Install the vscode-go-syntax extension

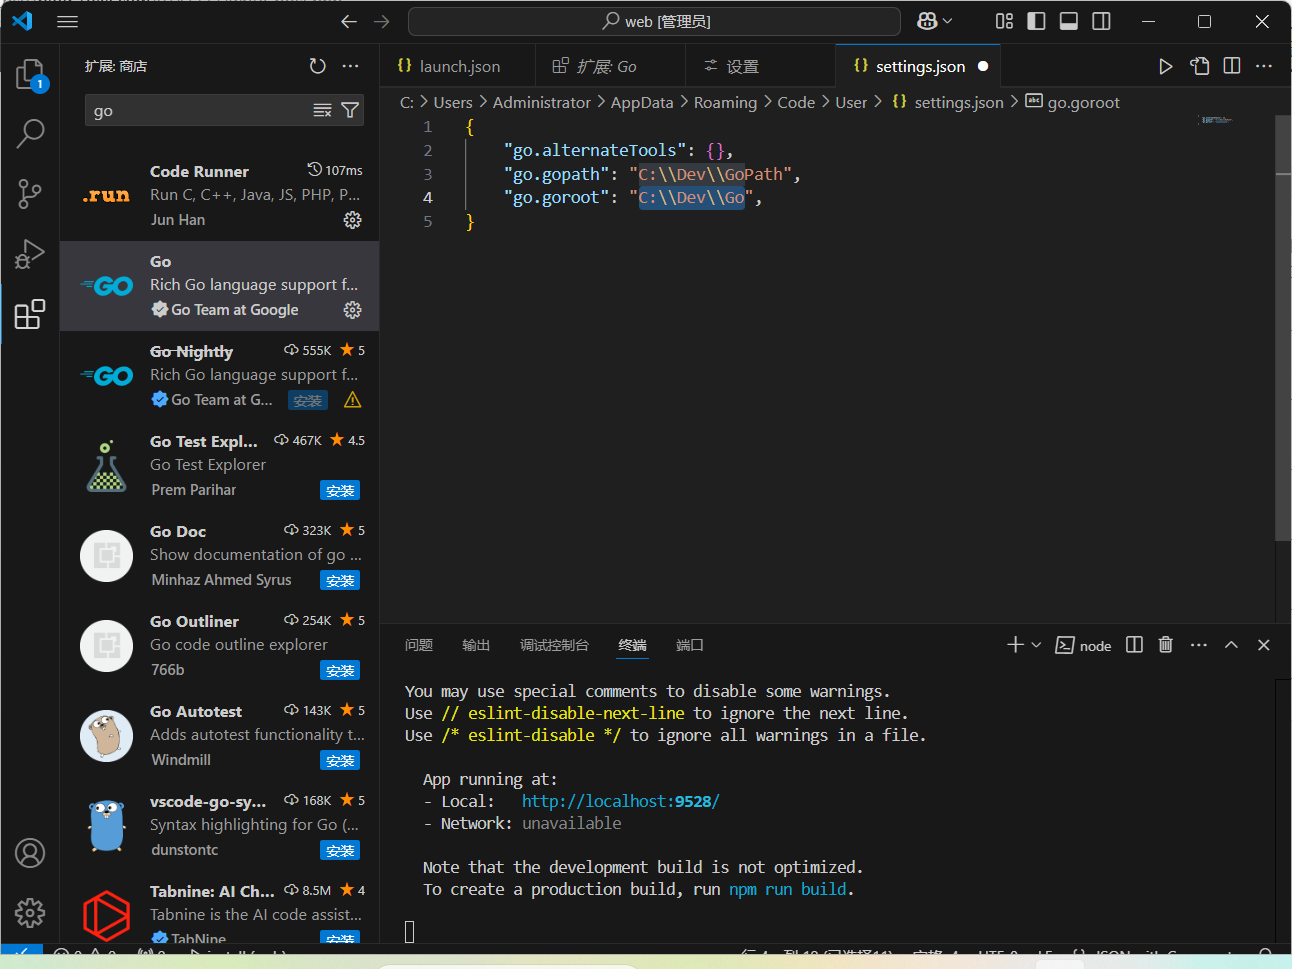[340, 850]
